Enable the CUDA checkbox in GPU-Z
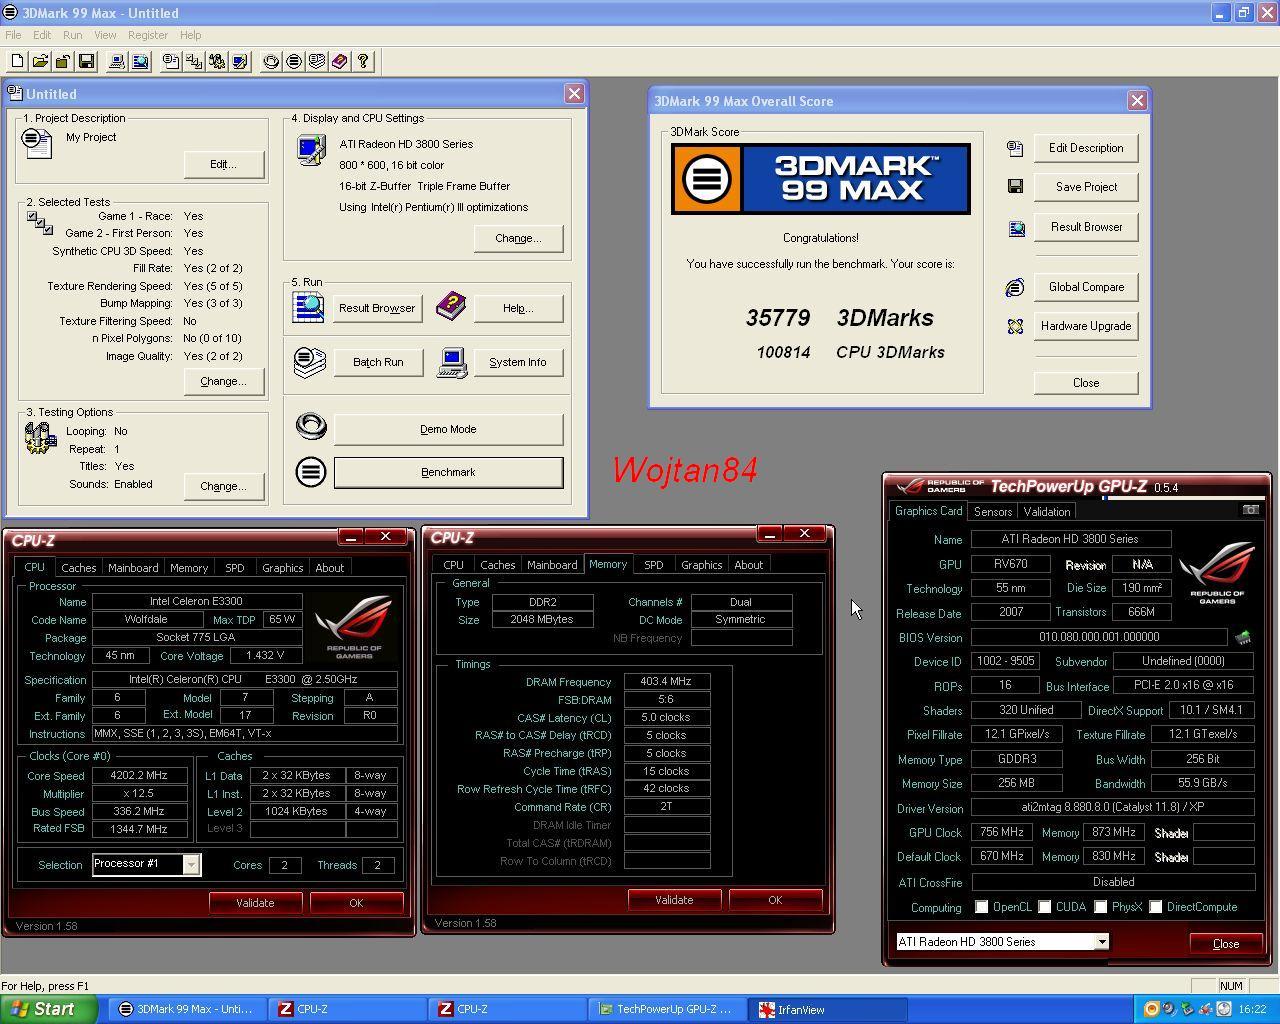Screen dimensions: 1280x1024 point(1044,907)
